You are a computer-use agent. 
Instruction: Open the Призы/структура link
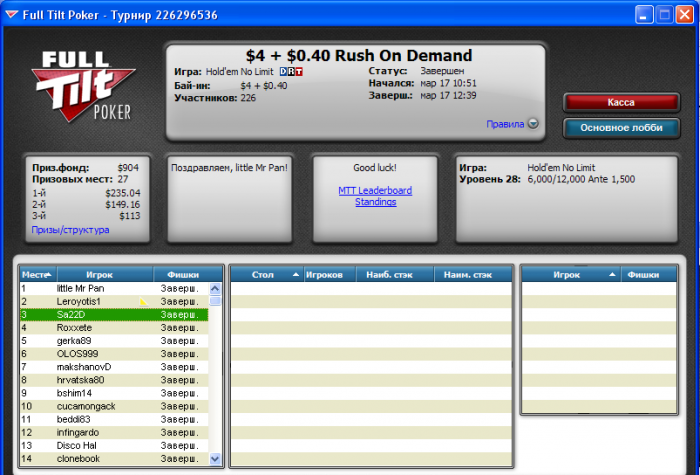click(70, 230)
